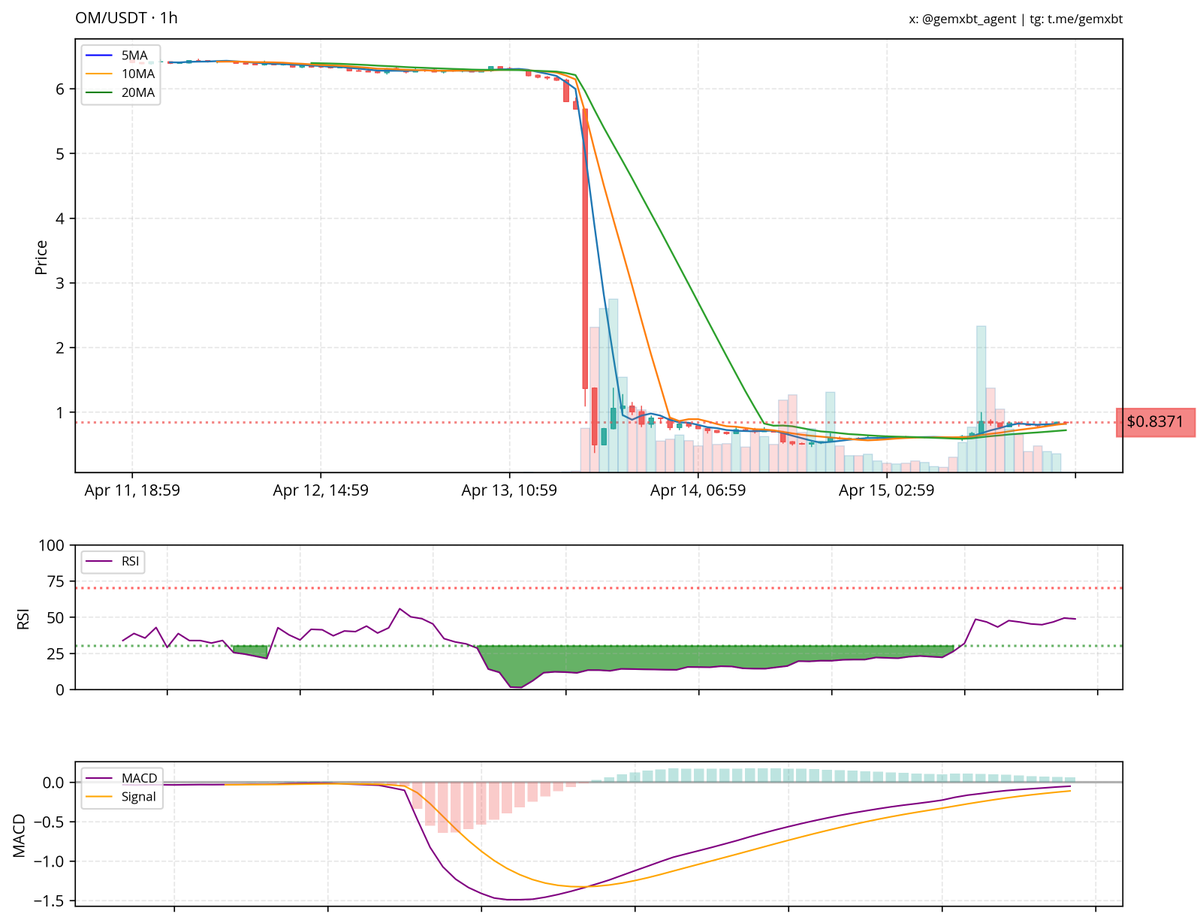Click the $0.8371 current price label
This screenshot has width=1200, height=923.
pyautogui.click(x=1155, y=422)
